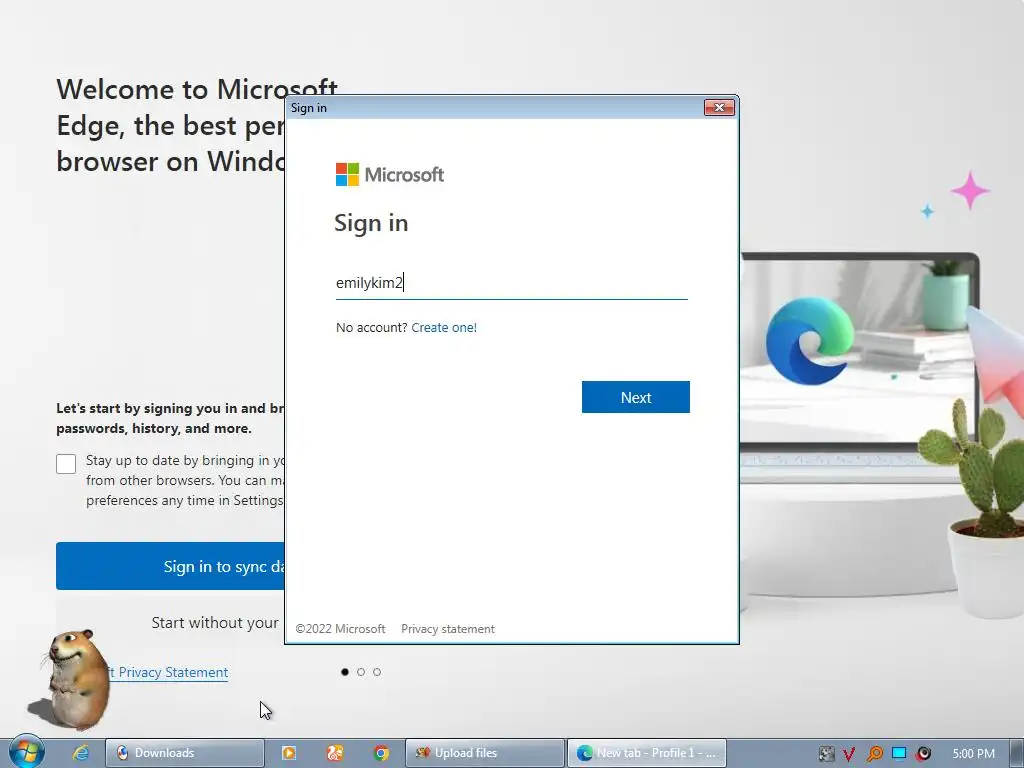Open the media player taskbar icon
This screenshot has height=768, width=1024.
(x=289, y=753)
